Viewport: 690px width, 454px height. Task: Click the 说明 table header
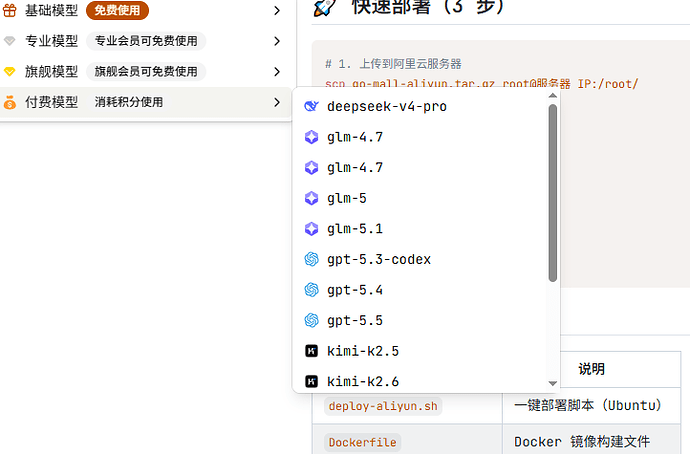click(x=591, y=369)
